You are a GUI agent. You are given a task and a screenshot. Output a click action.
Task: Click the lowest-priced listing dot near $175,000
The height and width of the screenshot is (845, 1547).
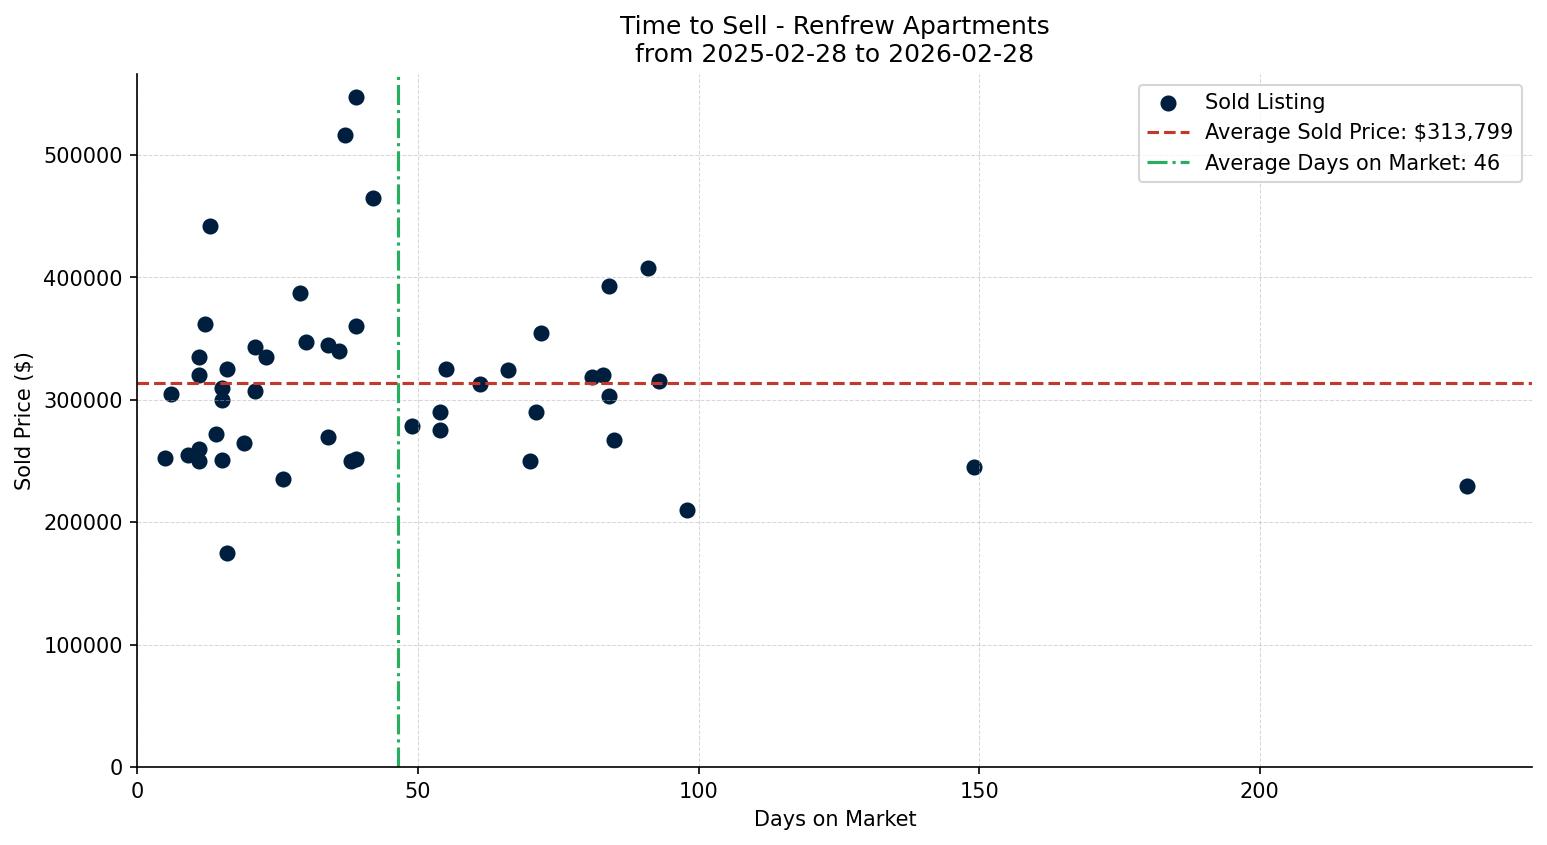[x=227, y=553]
